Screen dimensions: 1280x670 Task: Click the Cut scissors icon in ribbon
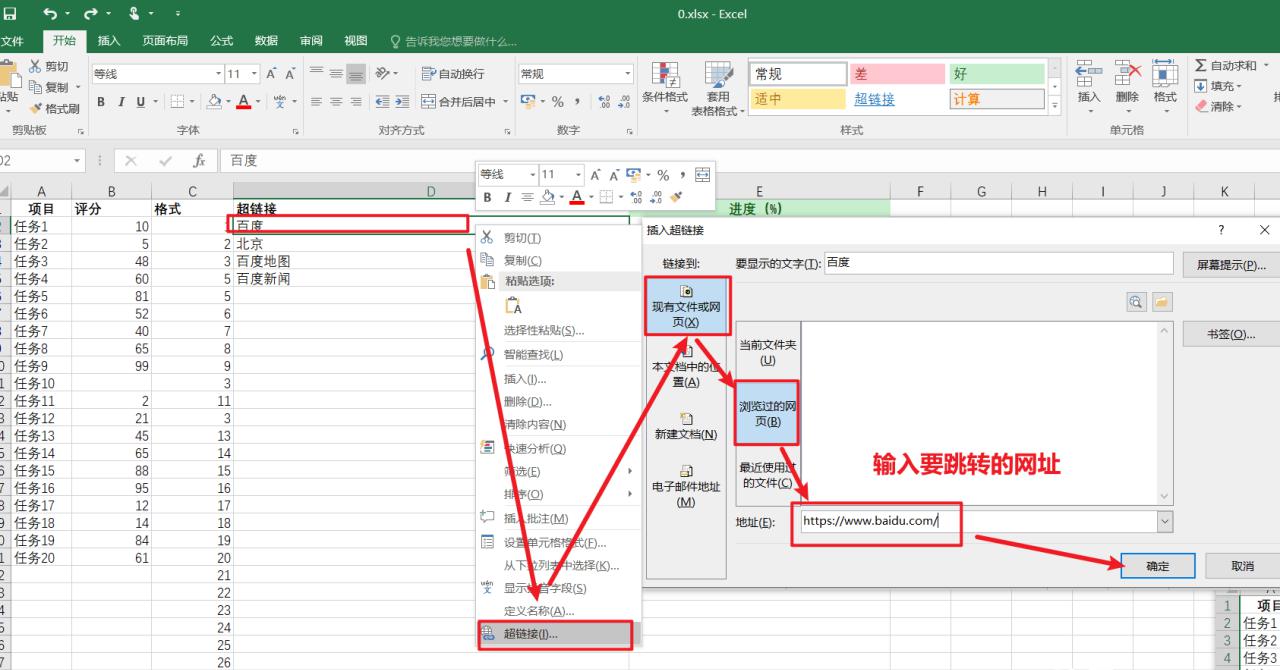tap(36, 66)
